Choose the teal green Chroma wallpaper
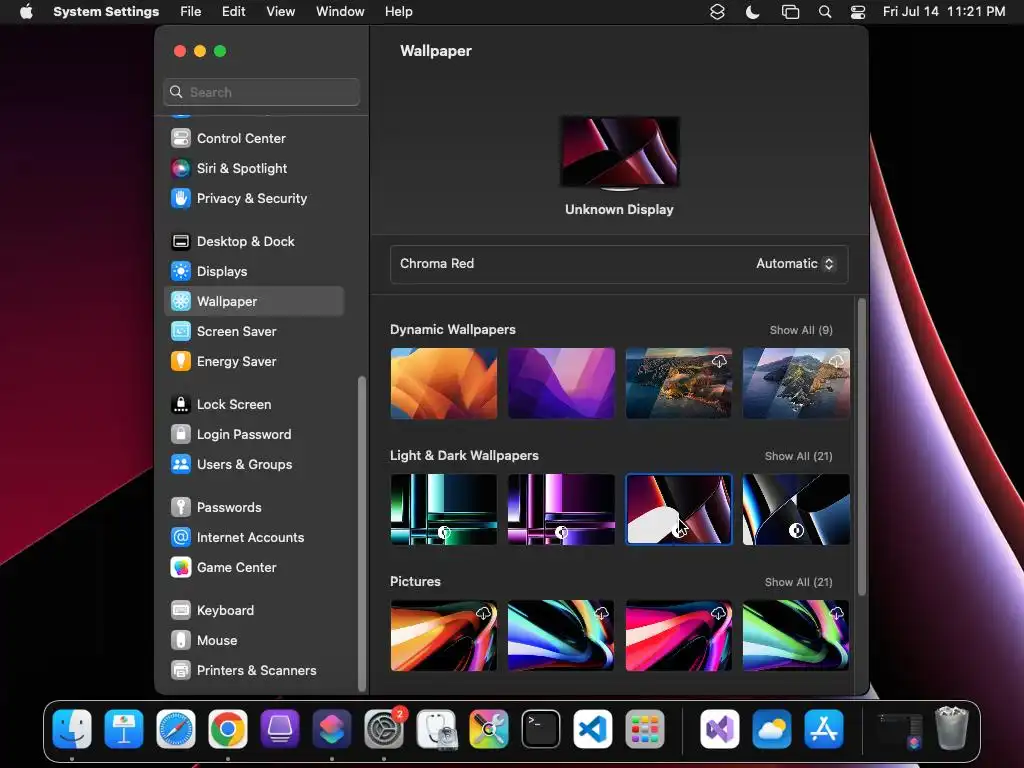The width and height of the screenshot is (1024, 768). point(443,509)
